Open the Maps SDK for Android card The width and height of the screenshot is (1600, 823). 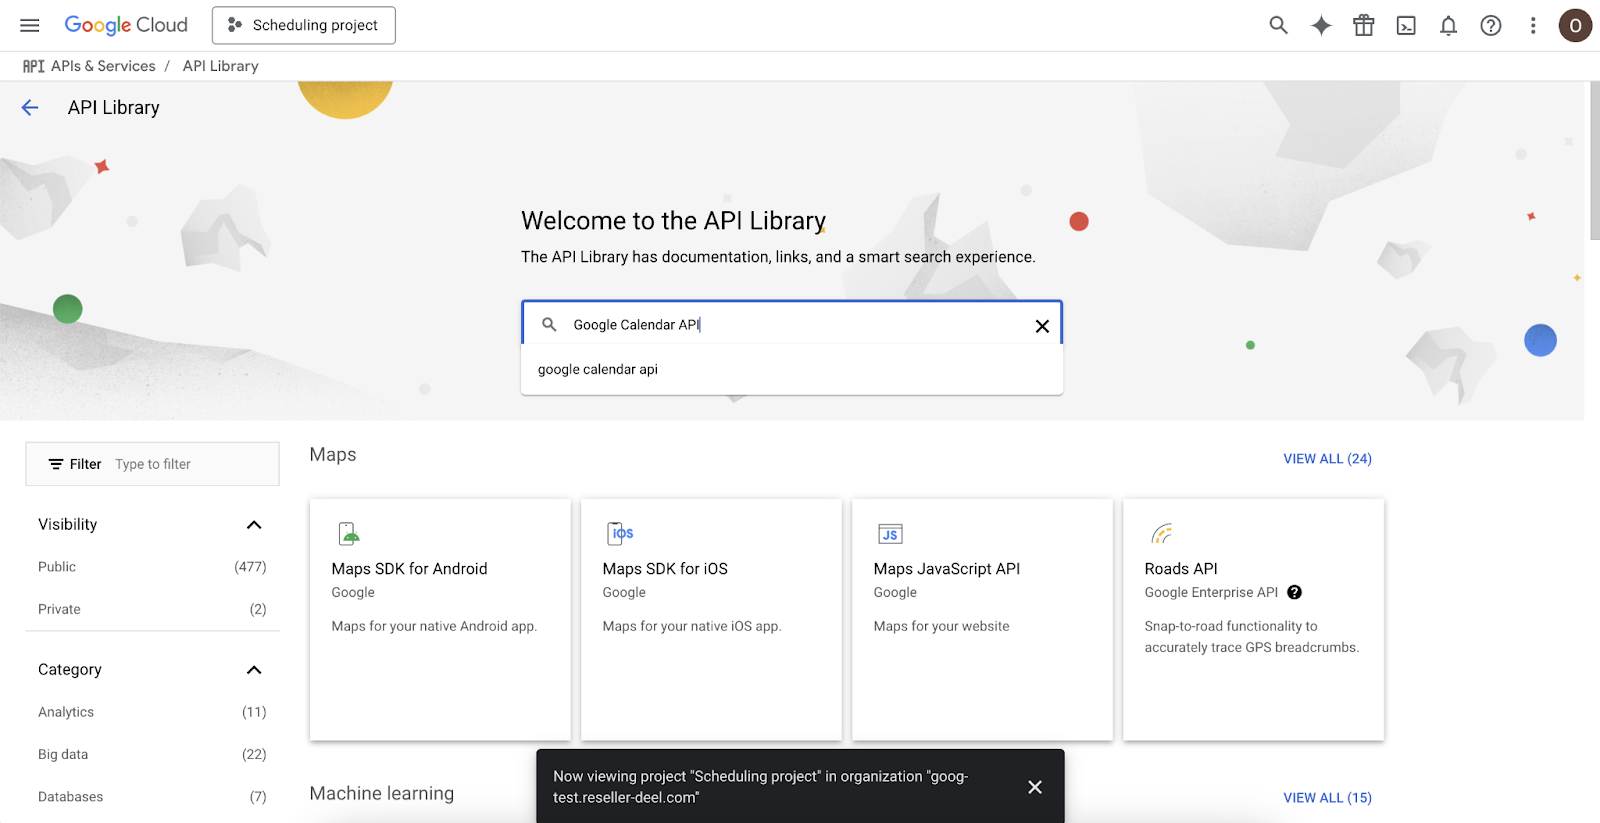(x=440, y=620)
